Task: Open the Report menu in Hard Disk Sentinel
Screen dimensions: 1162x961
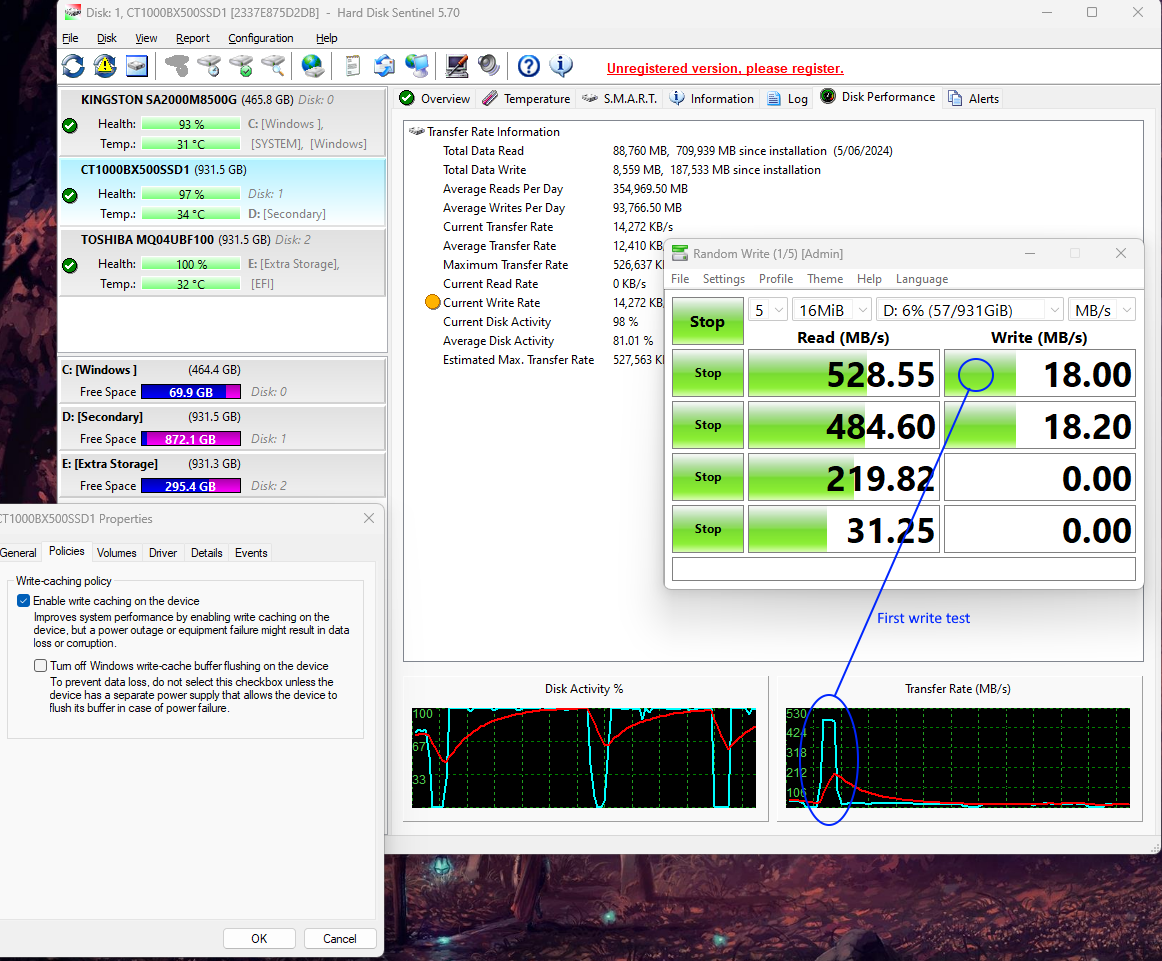Action: (x=193, y=39)
